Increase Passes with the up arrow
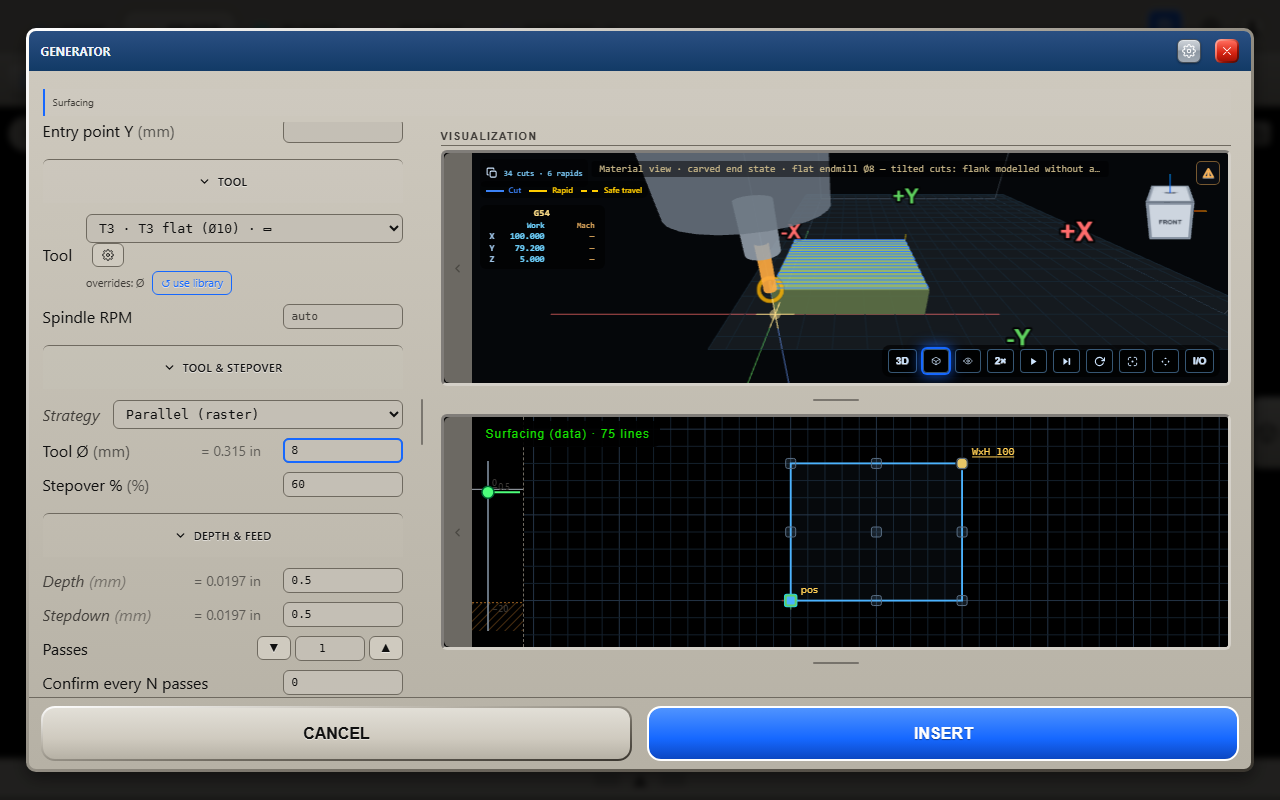1280x800 pixels. click(386, 648)
